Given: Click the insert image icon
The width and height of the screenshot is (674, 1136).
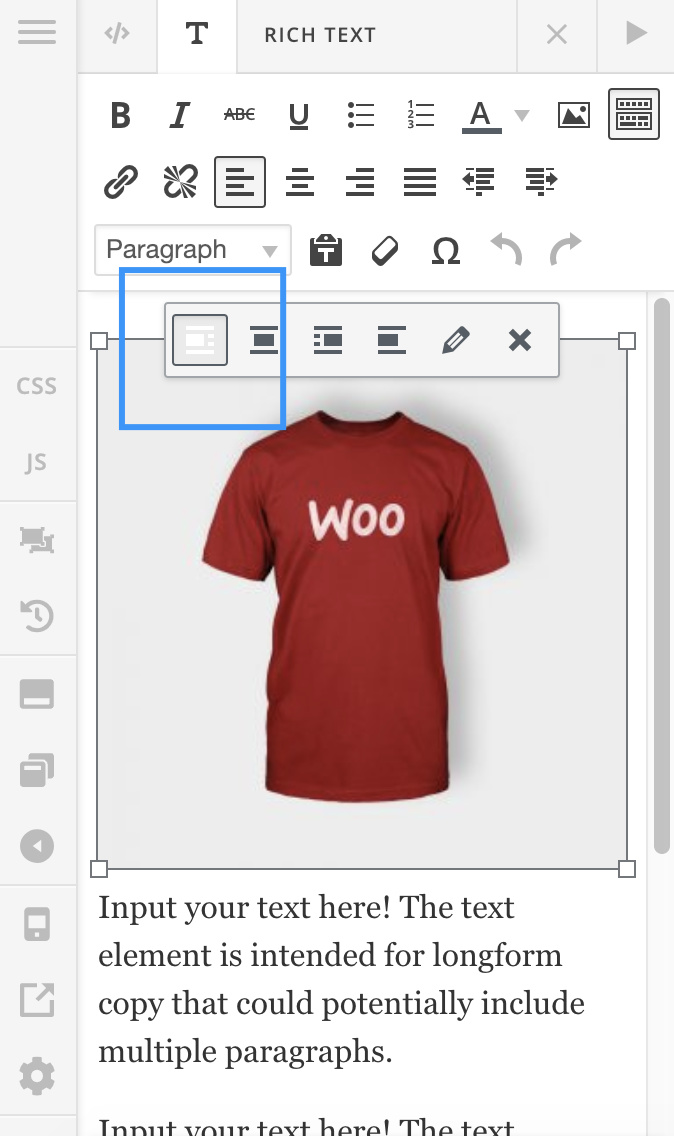Looking at the screenshot, I should coord(574,116).
